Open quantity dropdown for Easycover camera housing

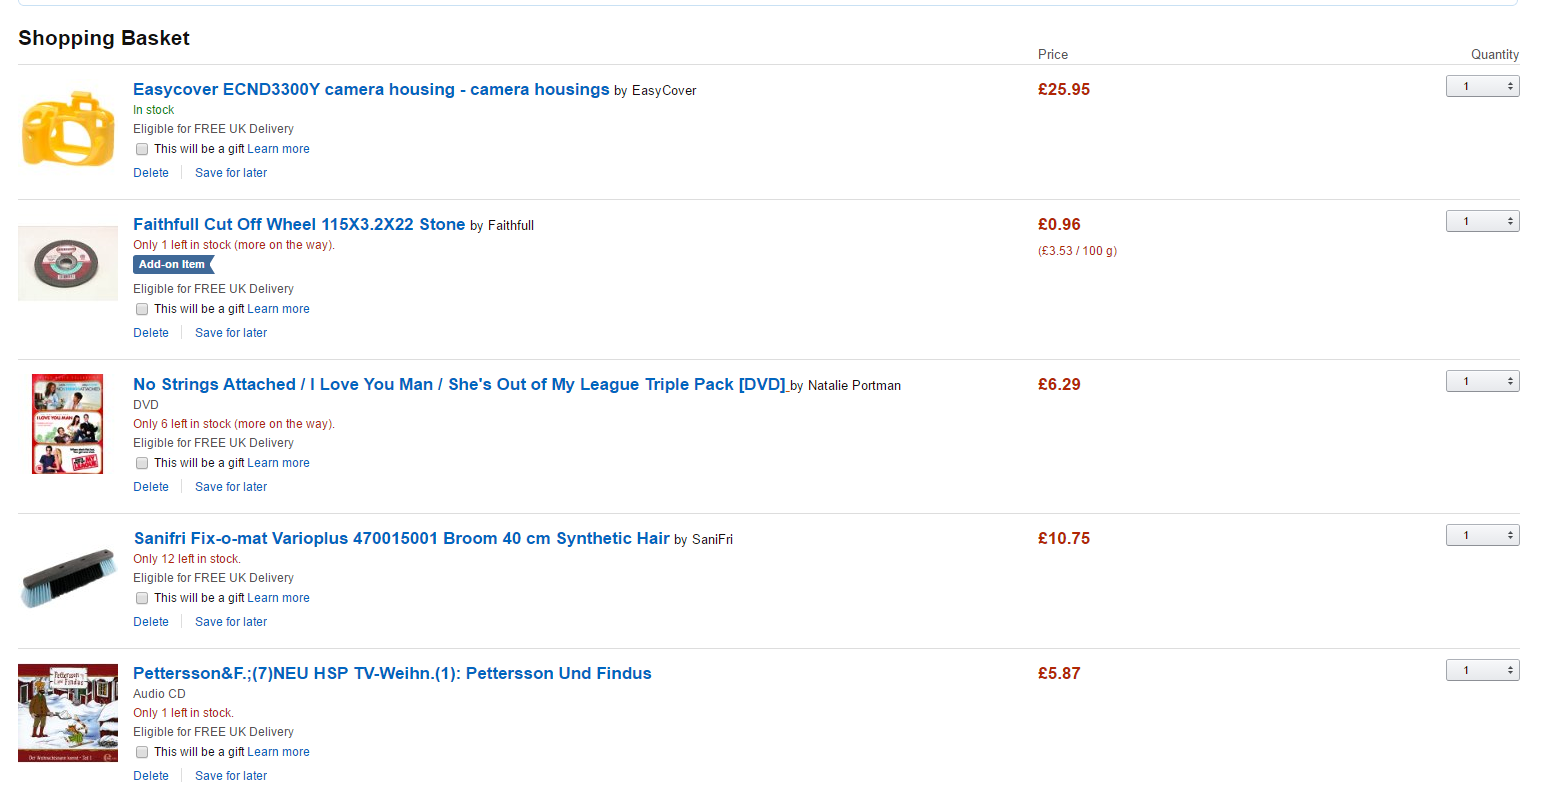click(x=1482, y=87)
